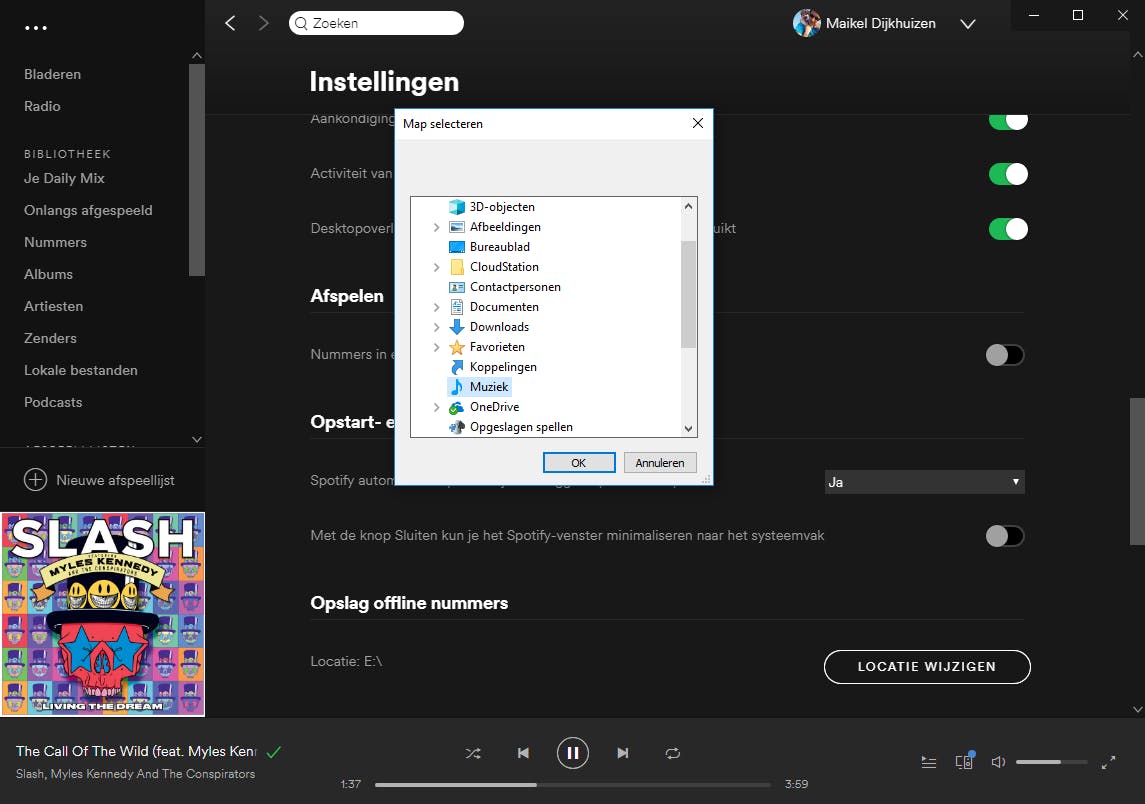Click the Favorieten star icon
This screenshot has width=1145, height=804.
(x=457, y=347)
